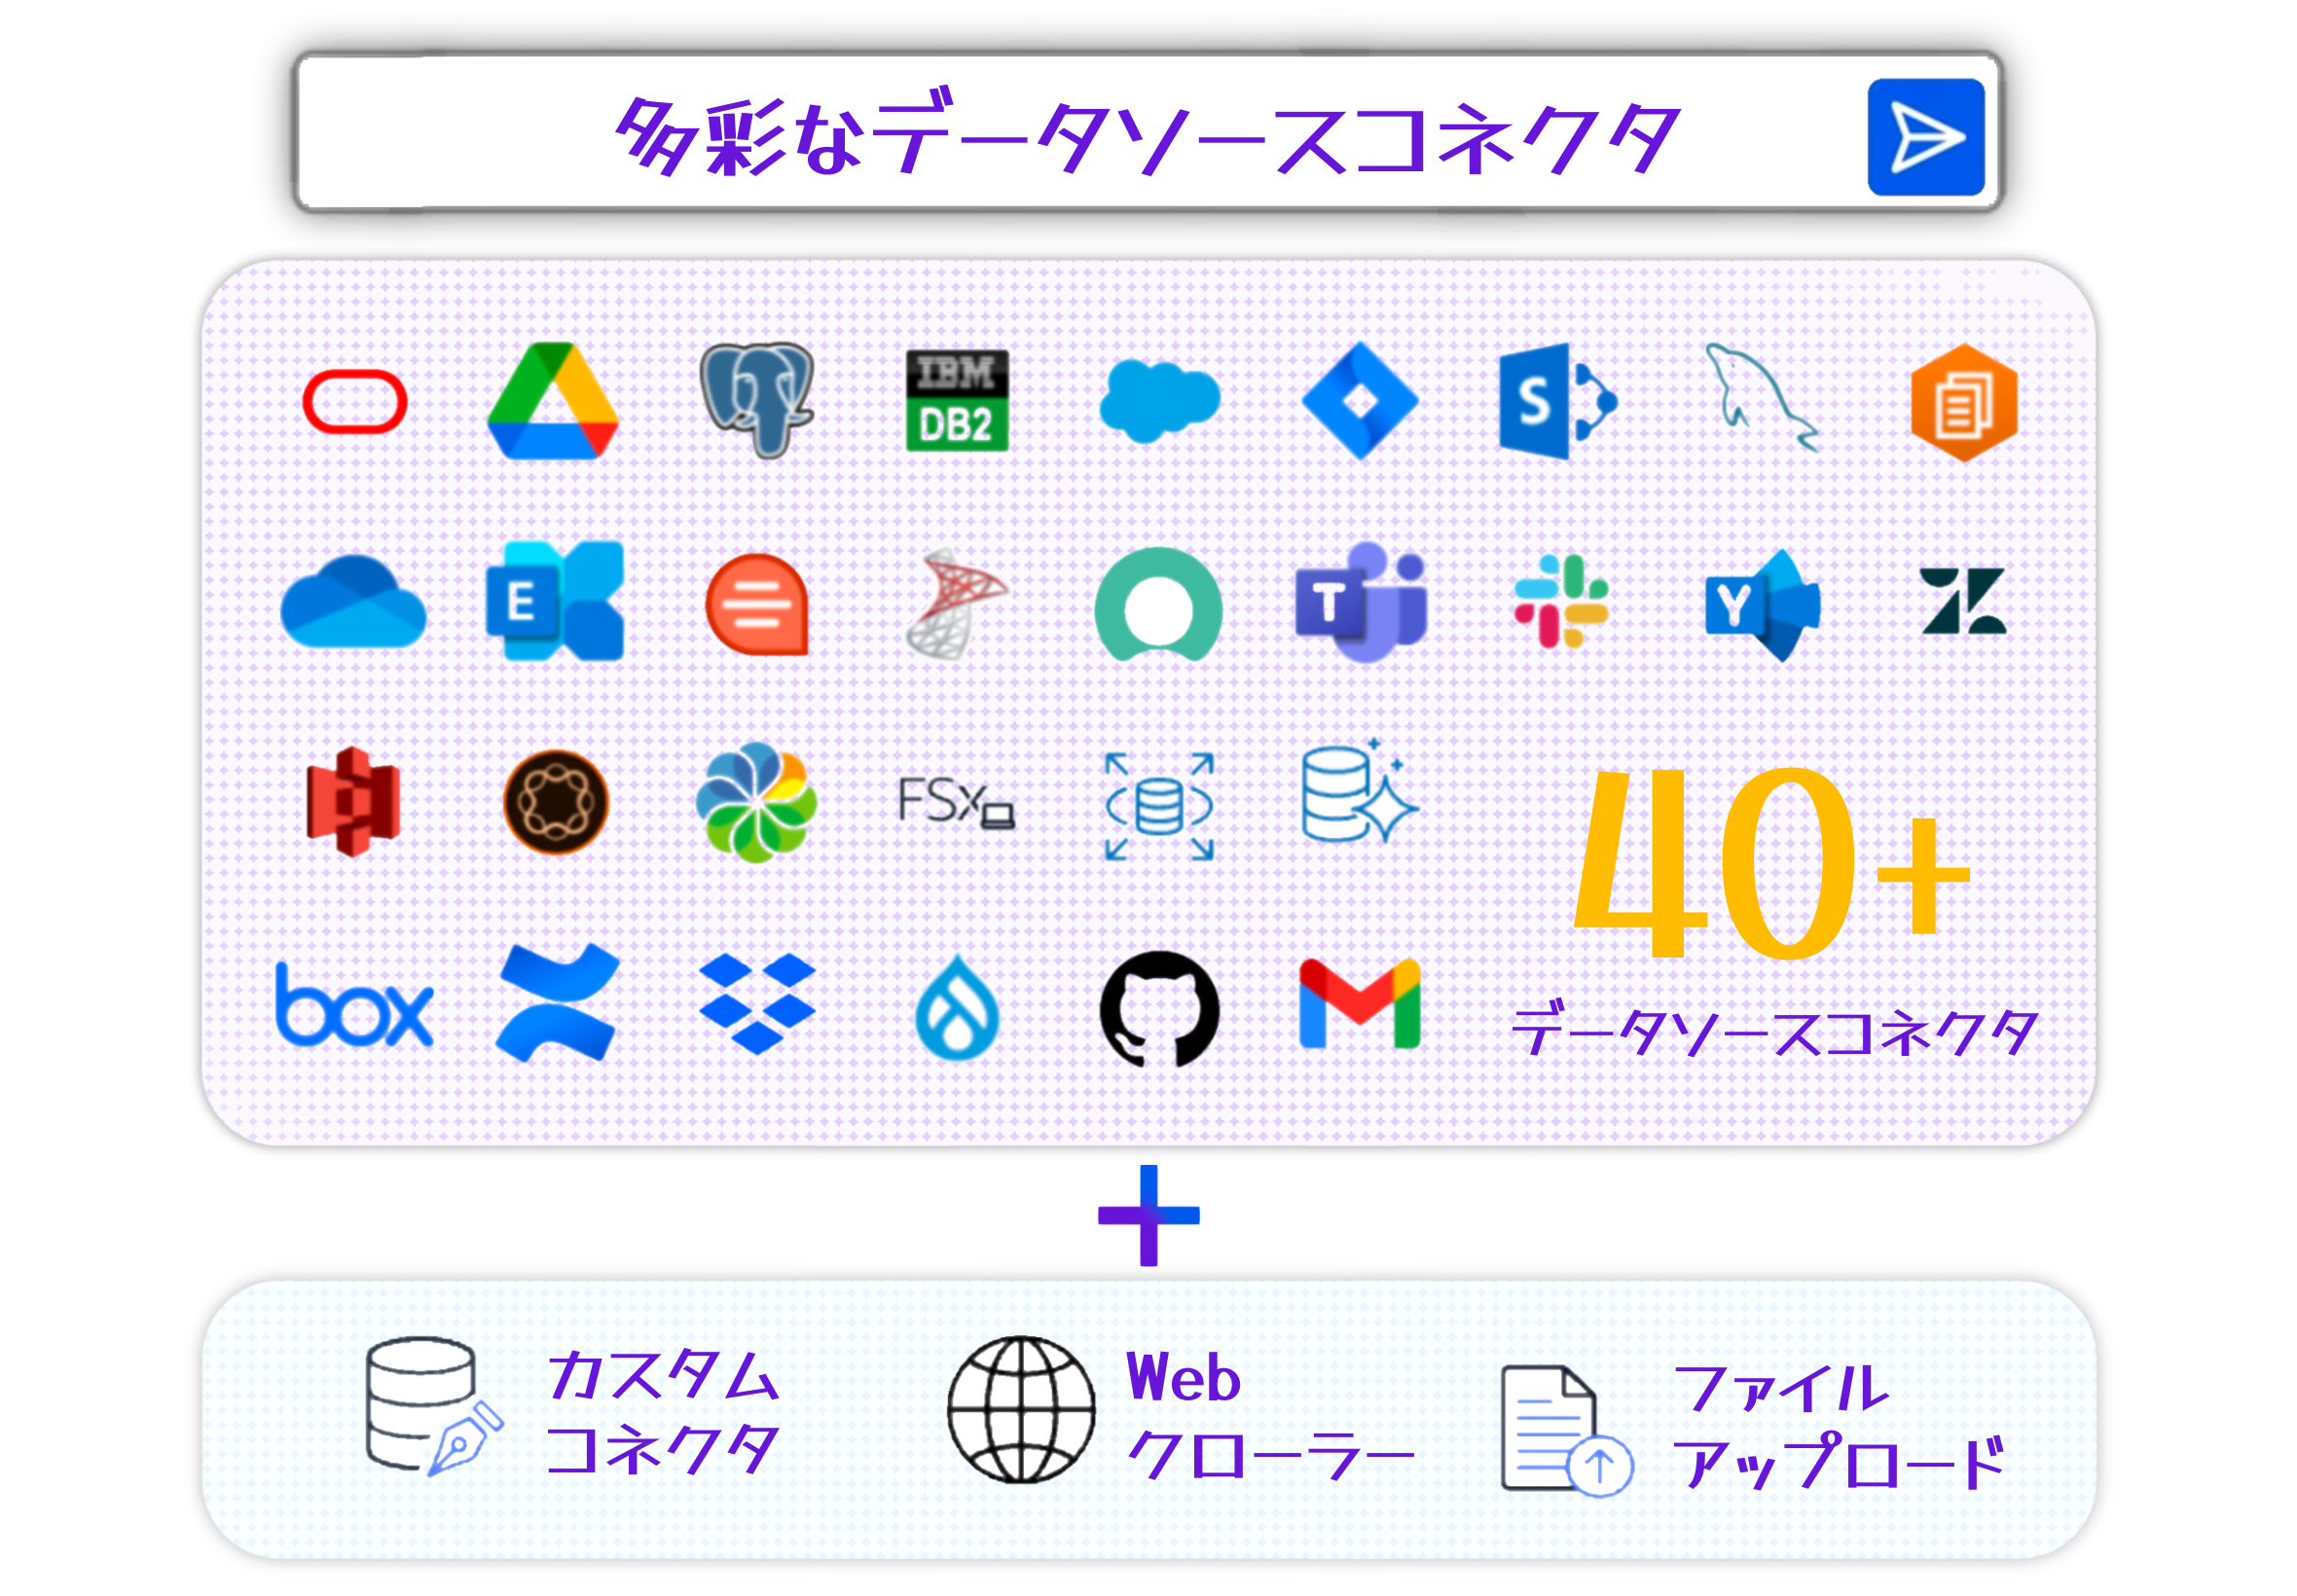Screen dimensions: 2297x1596
Task: Click the カスタムコネクタ label
Action: 662,1412
